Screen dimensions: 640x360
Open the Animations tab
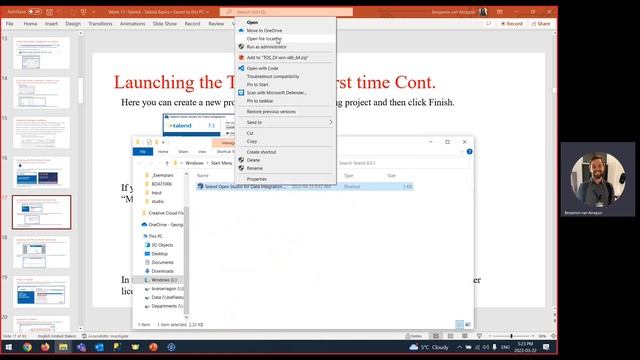(x=132, y=24)
